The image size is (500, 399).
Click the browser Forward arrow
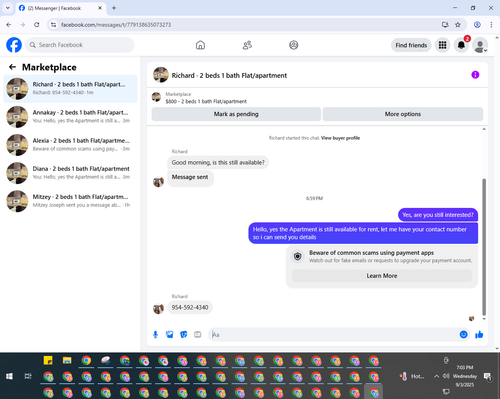tap(23, 25)
